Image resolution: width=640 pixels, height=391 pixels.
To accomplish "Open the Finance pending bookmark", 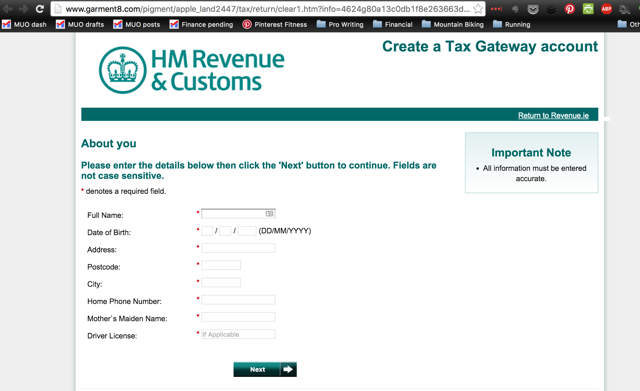I will click(x=202, y=24).
